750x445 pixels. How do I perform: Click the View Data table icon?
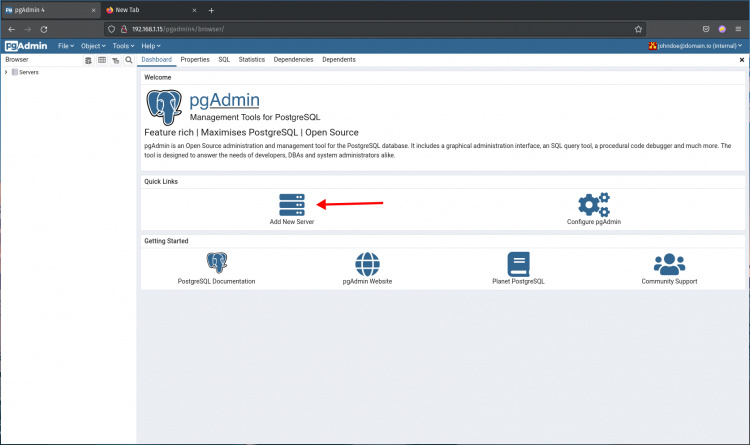101,60
